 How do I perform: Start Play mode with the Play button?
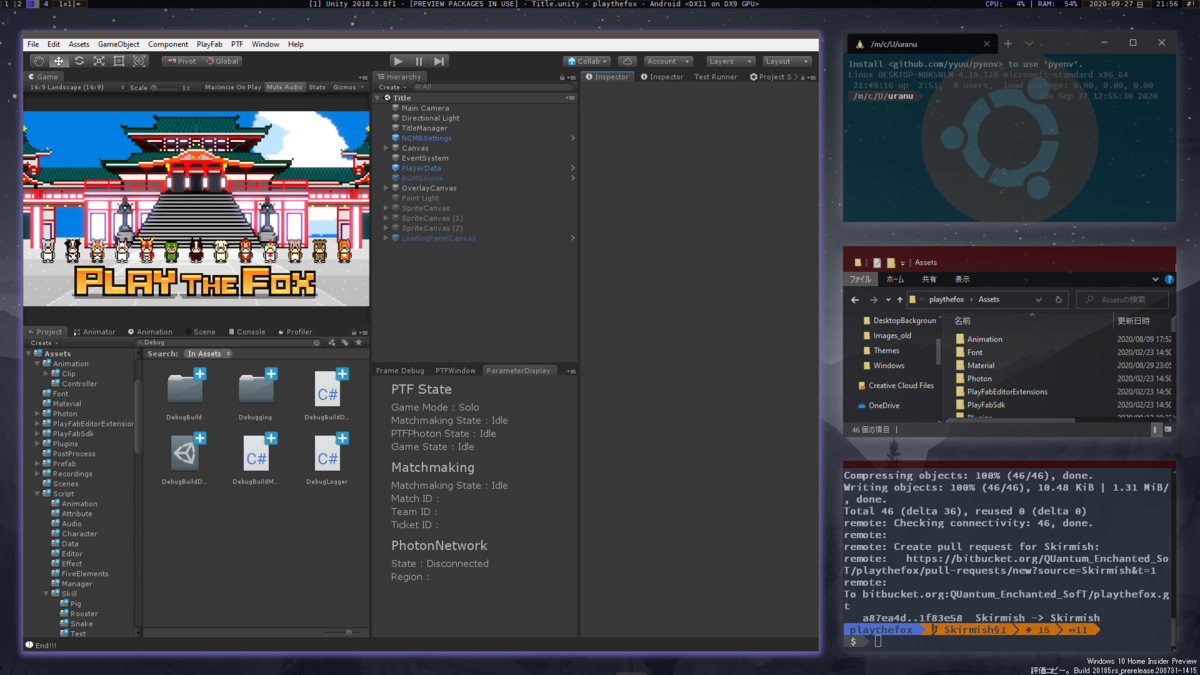pyautogui.click(x=399, y=61)
